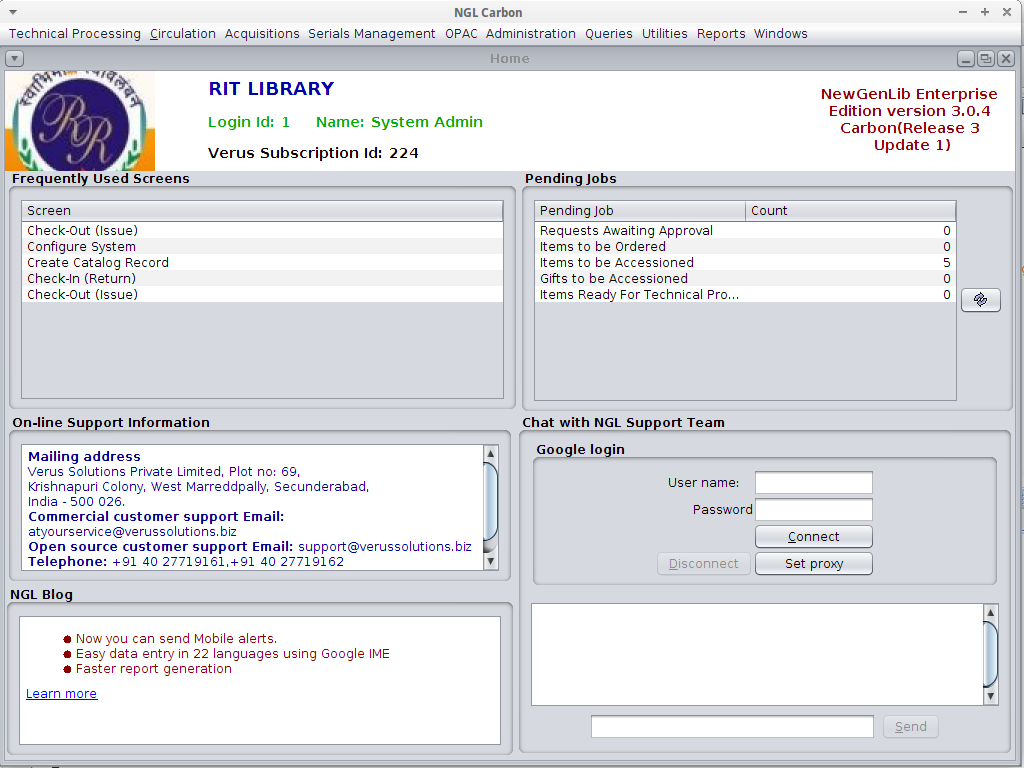Open the OPAC menu
The width and height of the screenshot is (1024, 768).
pos(461,33)
